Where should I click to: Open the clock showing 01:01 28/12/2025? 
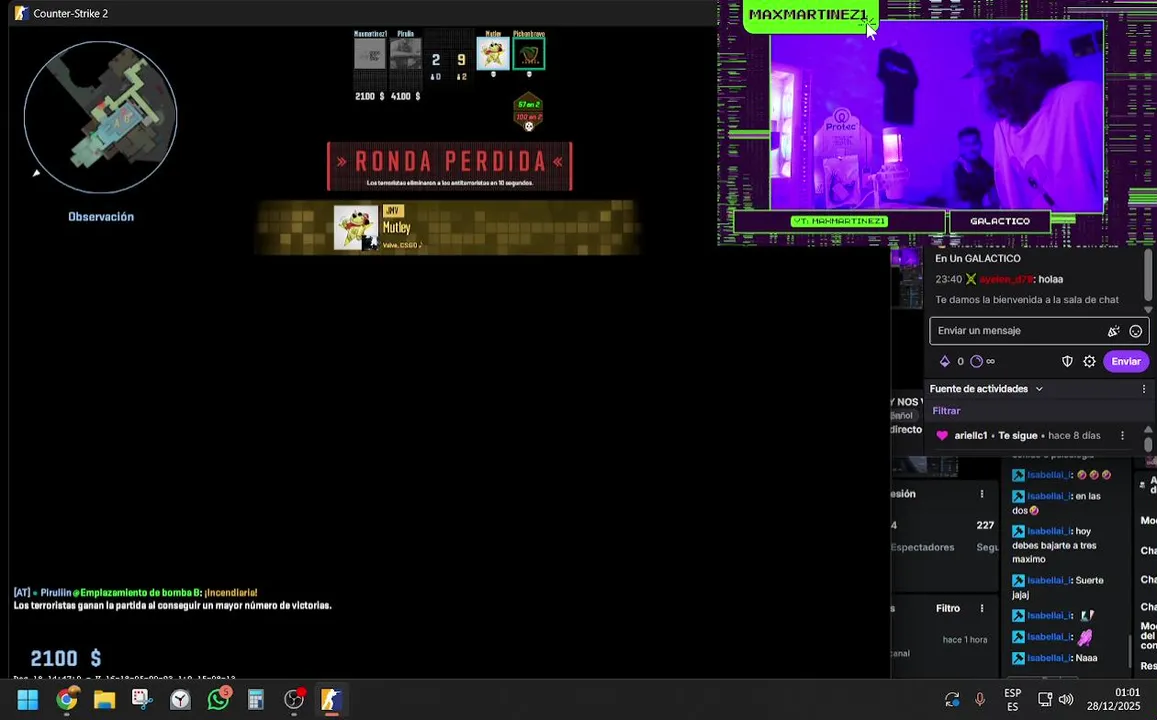coord(1113,699)
